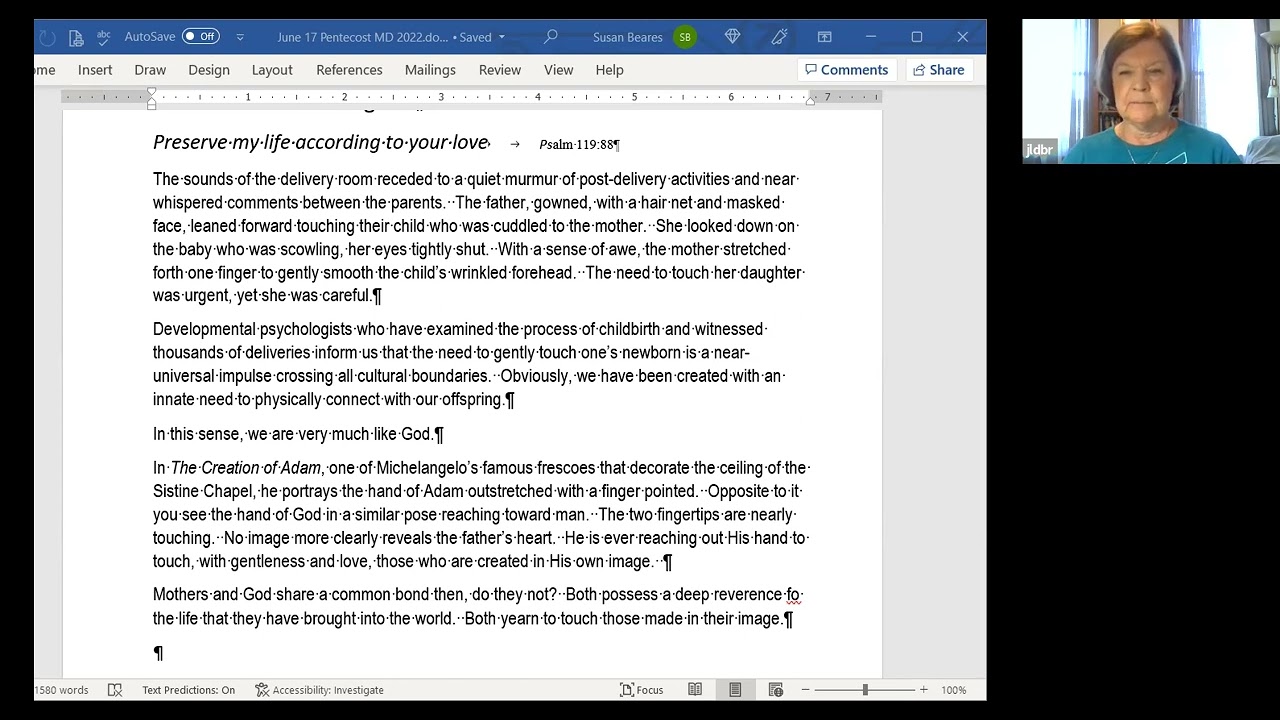This screenshot has height=720, width=1280.
Task: Click the proofing book icon in status bar
Action: click(x=115, y=690)
